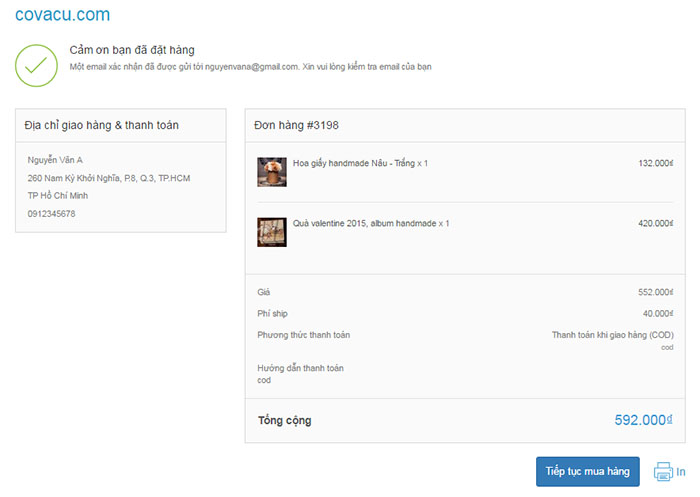
Task: Click the Cảm ơn bạn đã đặt hàng heading
Action: 132,50
